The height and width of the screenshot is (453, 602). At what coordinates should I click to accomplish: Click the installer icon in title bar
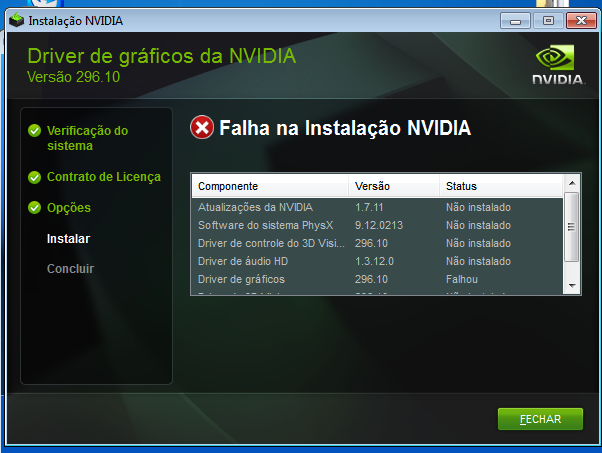coord(17,20)
